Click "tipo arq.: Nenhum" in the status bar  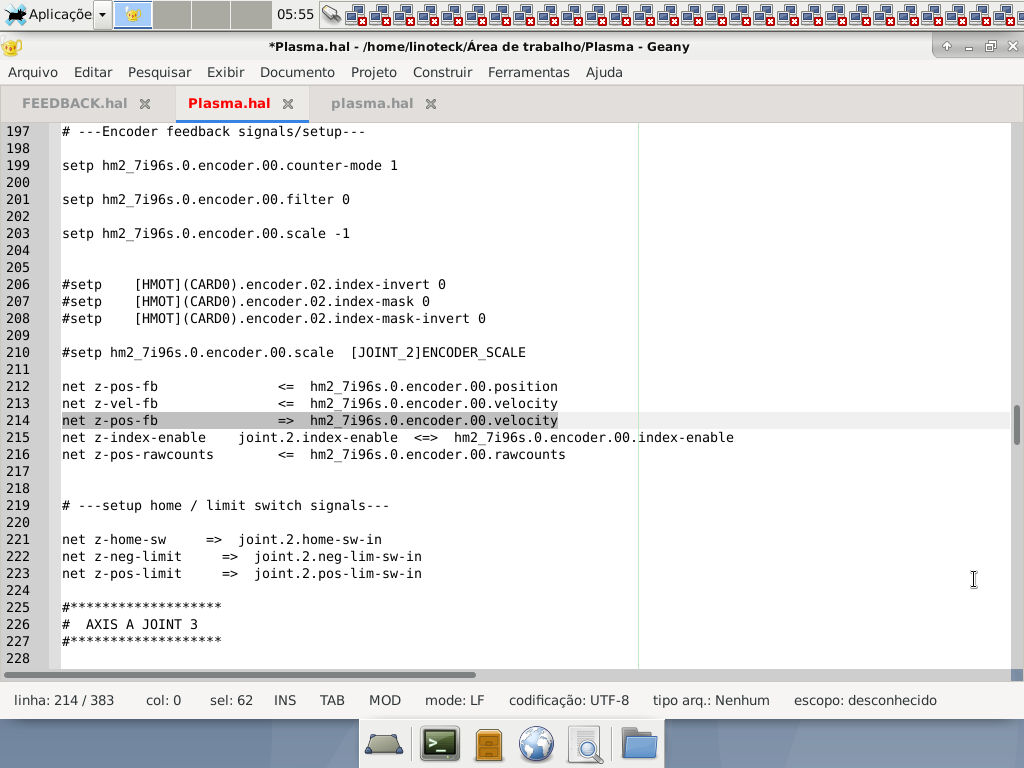coord(711,701)
